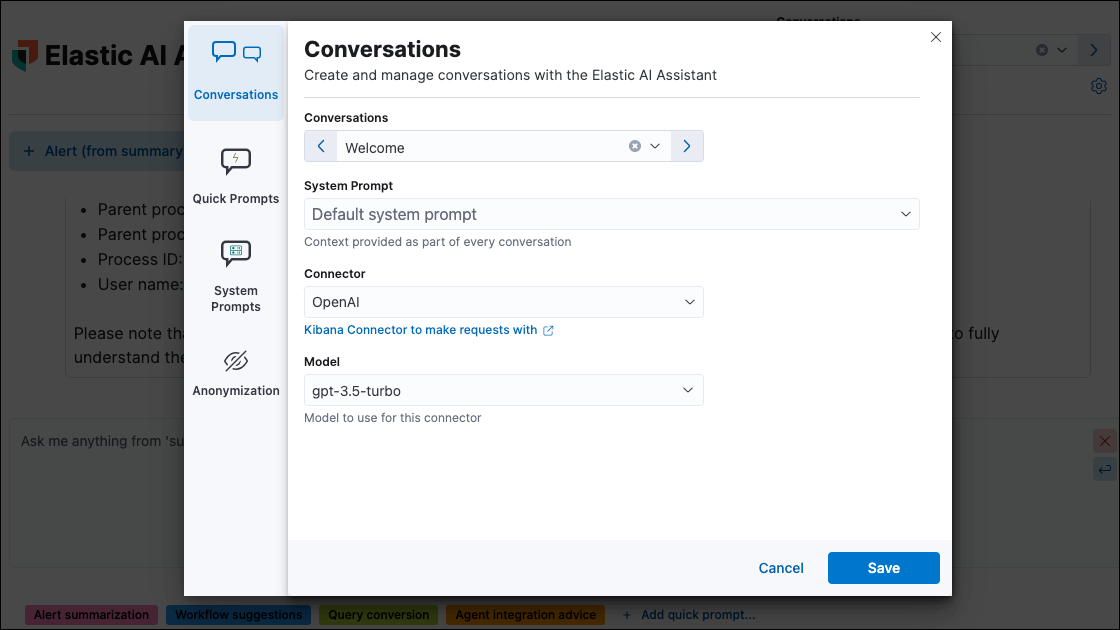1120x630 pixels.
Task: Select the Alert summarization quick prompt
Action: [x=90, y=615]
